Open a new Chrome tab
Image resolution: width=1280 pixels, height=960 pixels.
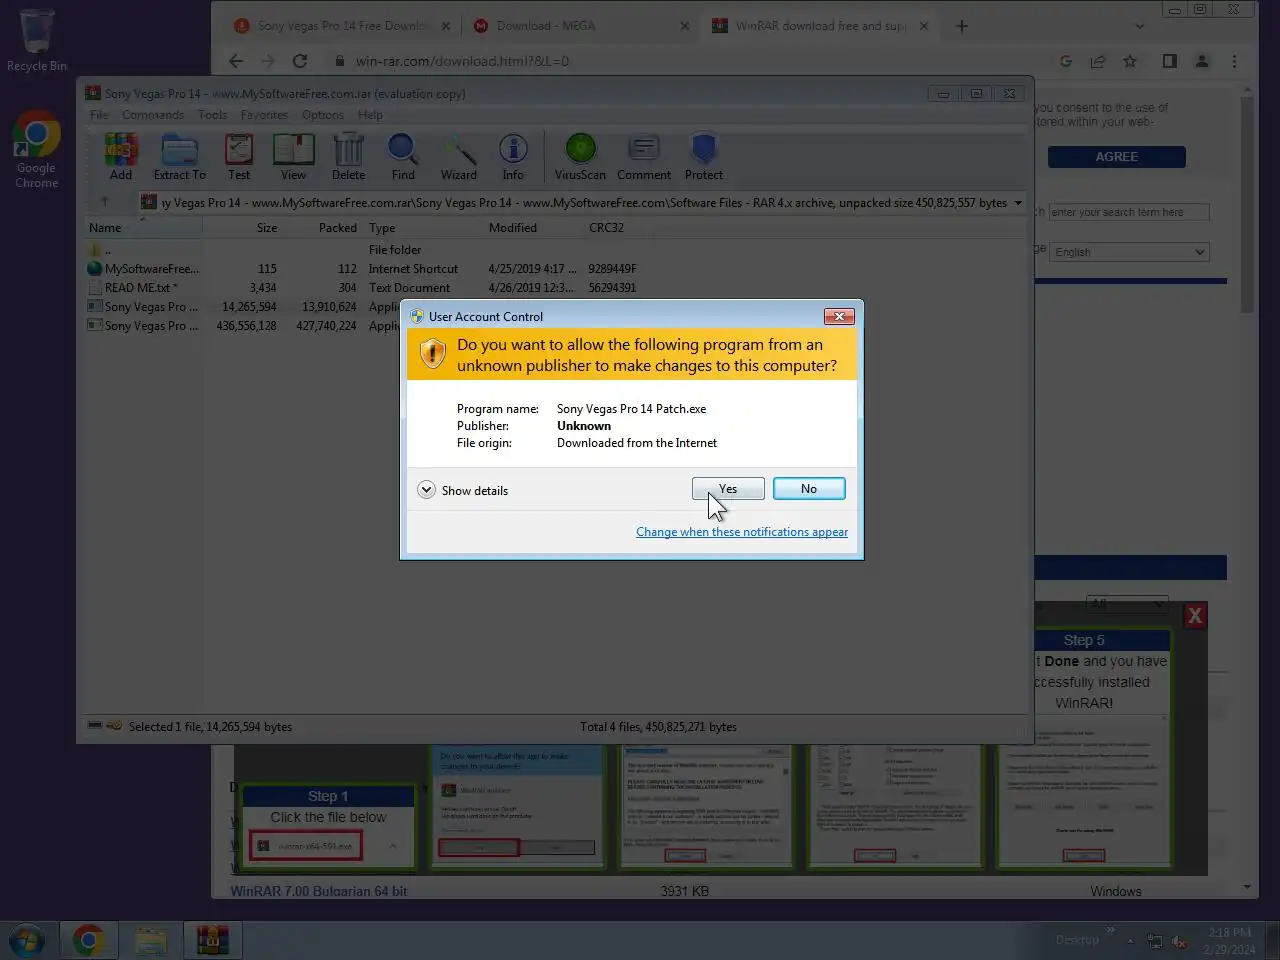[962, 26]
